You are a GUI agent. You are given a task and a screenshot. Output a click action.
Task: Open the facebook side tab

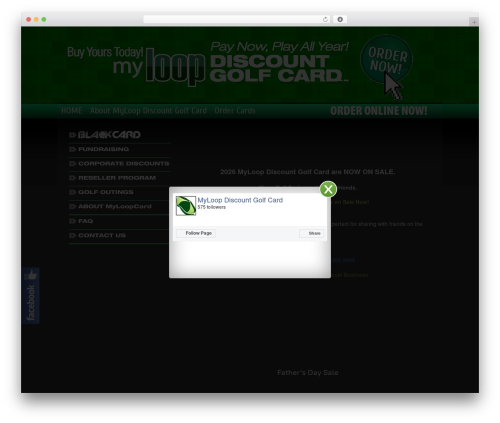(x=30, y=295)
